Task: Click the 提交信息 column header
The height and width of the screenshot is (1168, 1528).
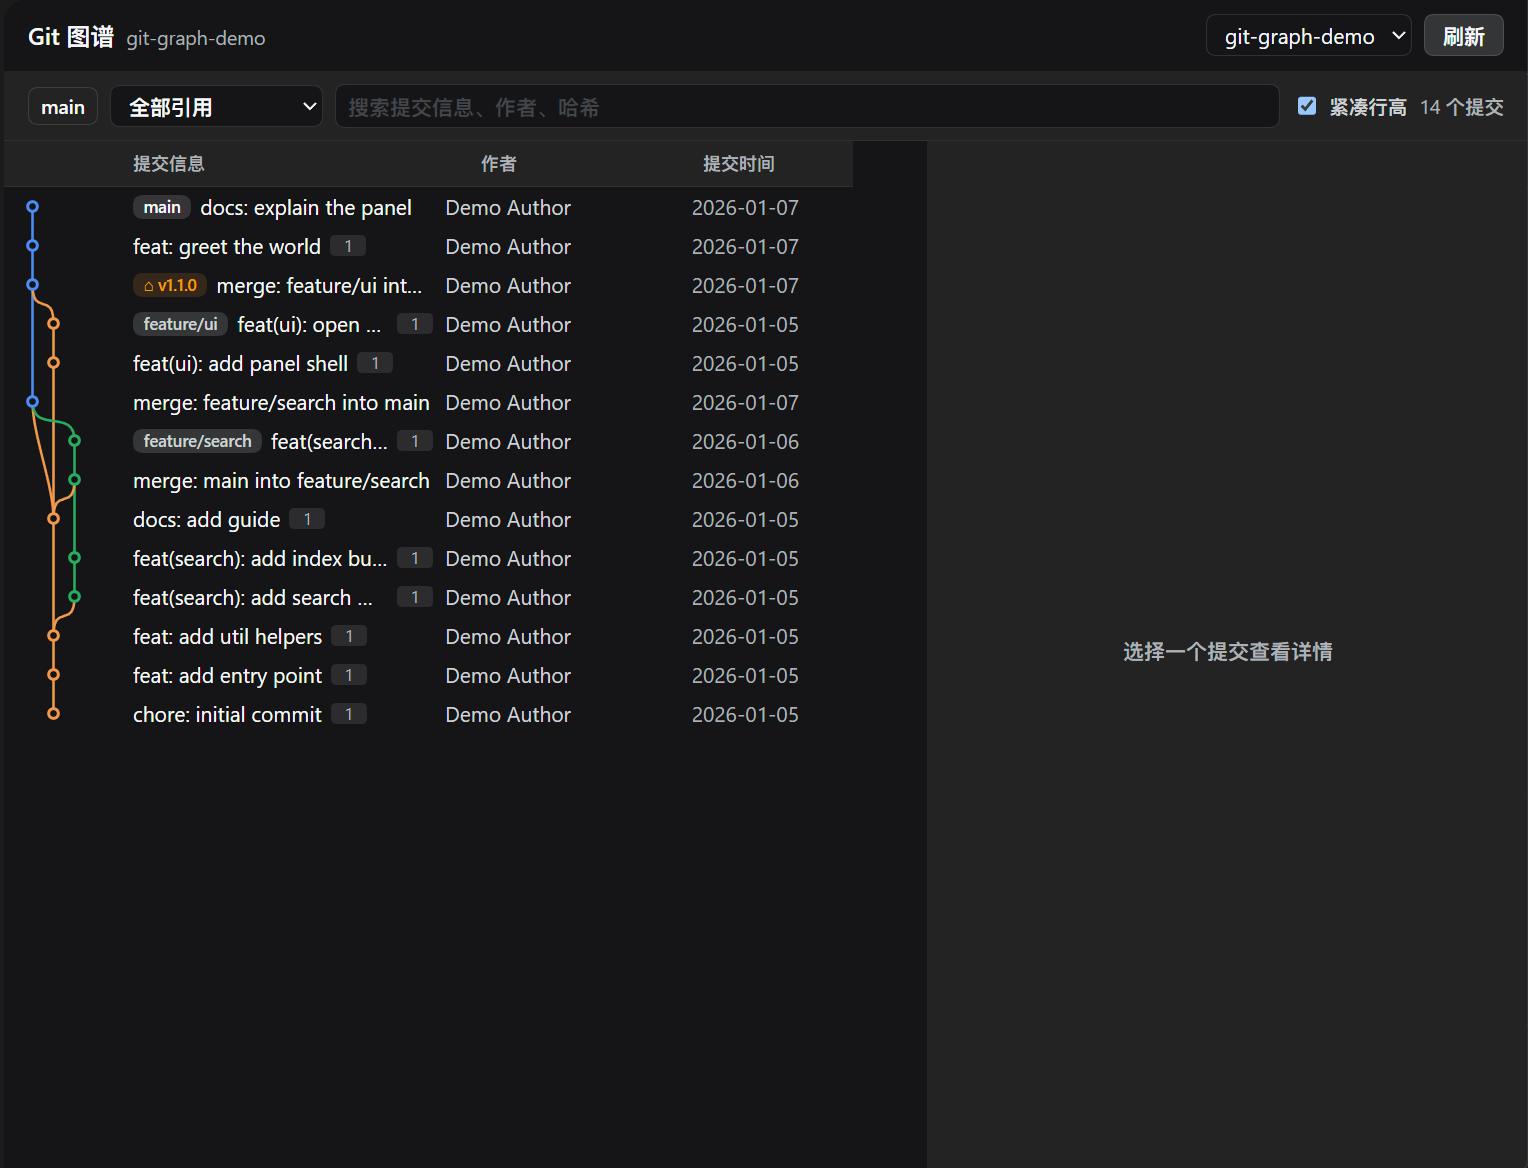Action: pyautogui.click(x=169, y=164)
